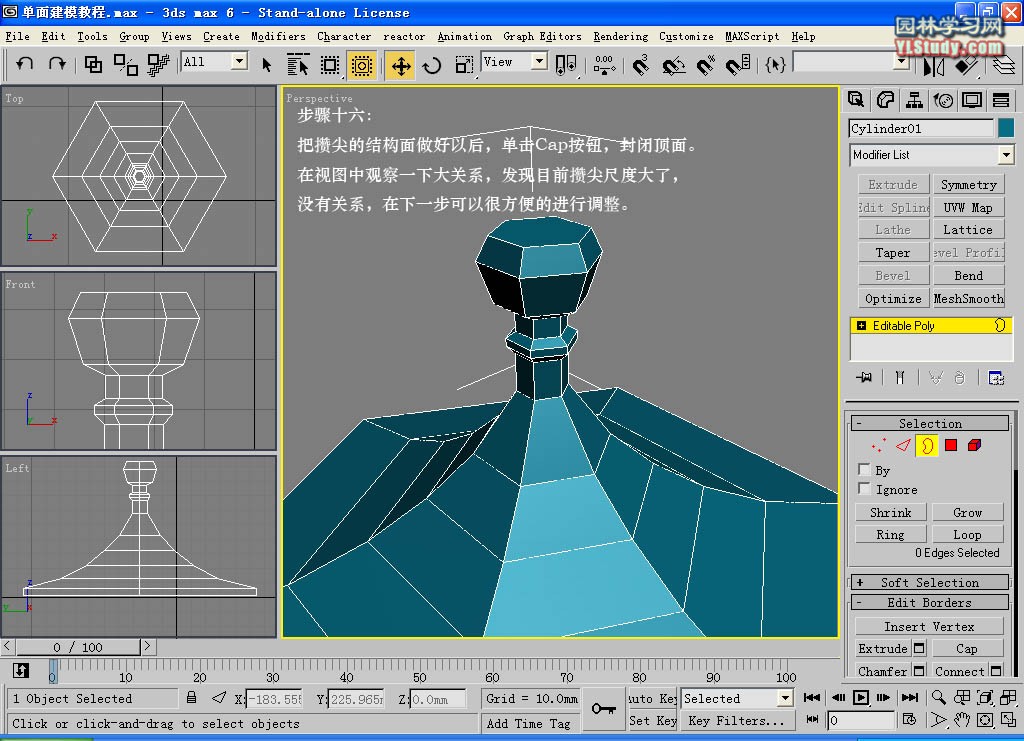Click the current frame number field
The height and width of the screenshot is (741, 1024).
861,720
